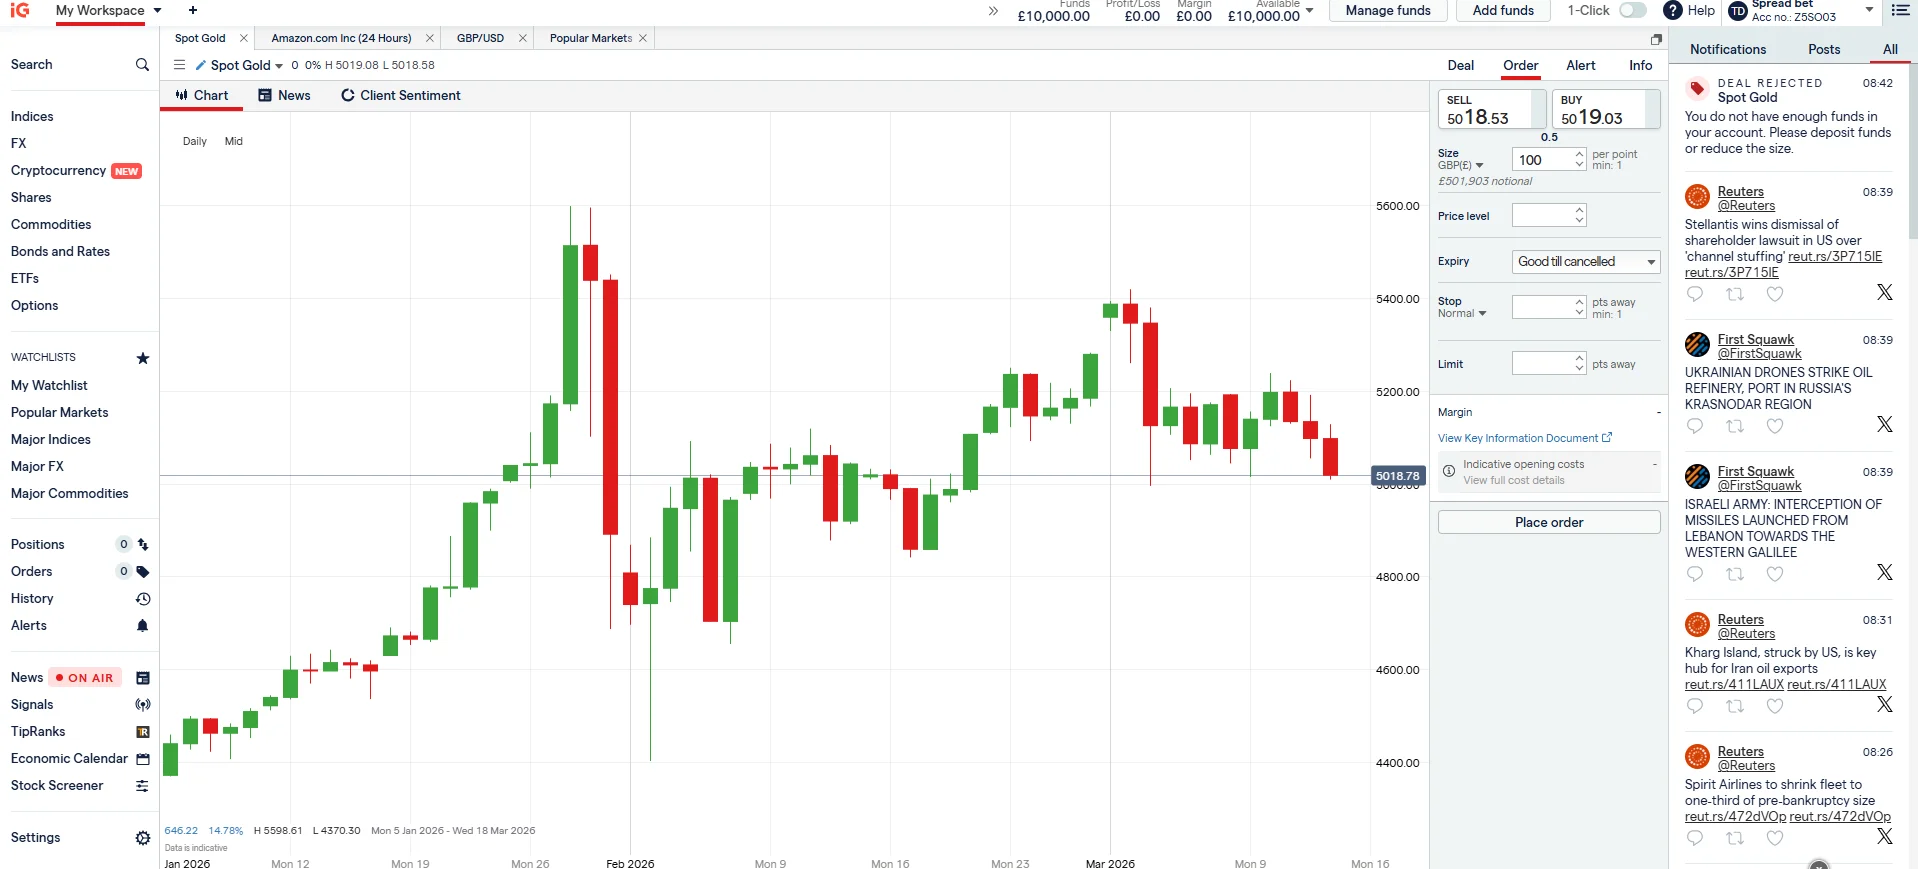Select the Info tab
This screenshot has height=869, width=1918.
(1640, 66)
